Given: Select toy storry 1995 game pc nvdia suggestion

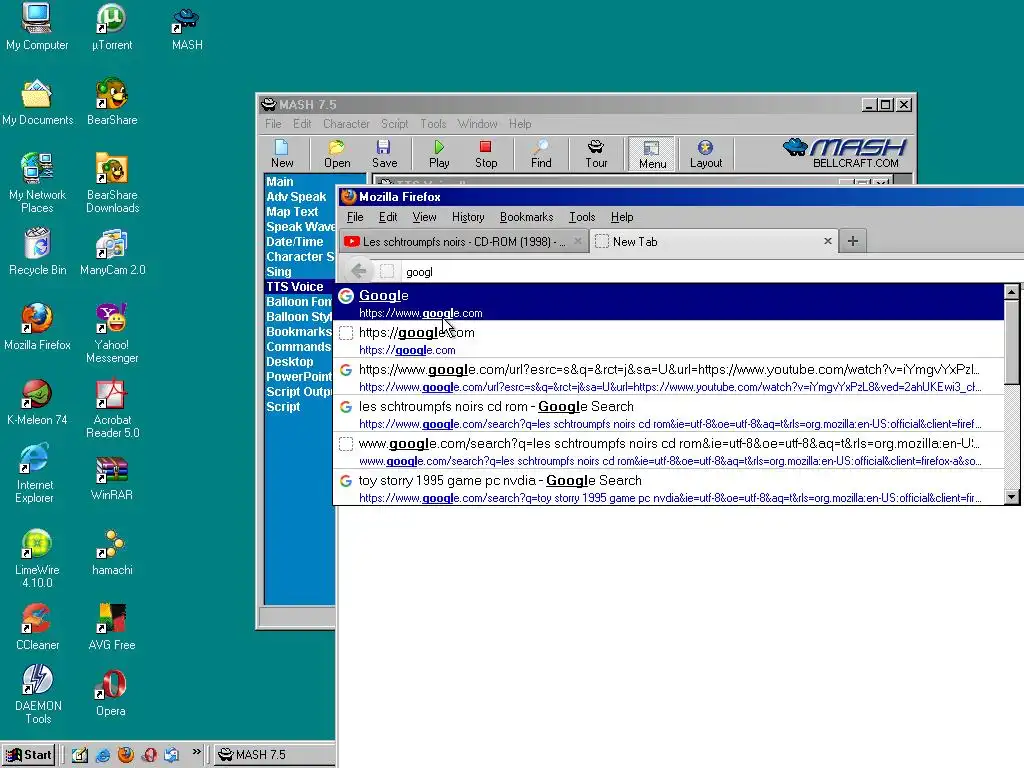Looking at the screenshot, I should [668, 487].
